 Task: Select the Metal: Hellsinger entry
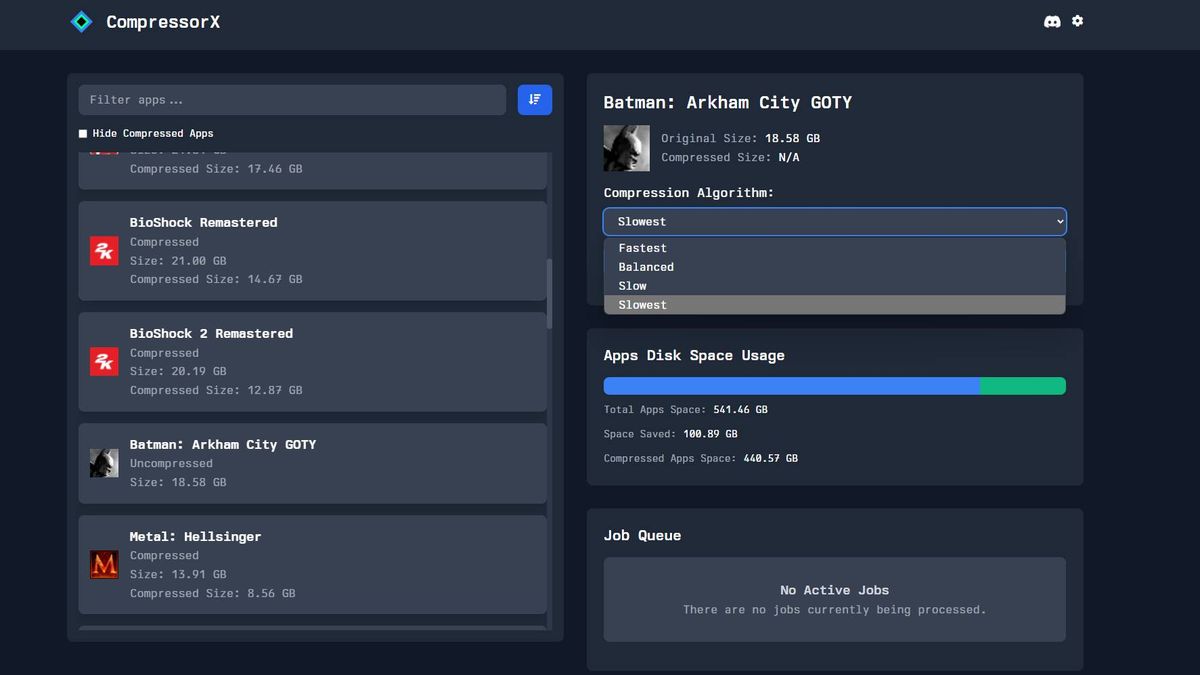coord(312,564)
